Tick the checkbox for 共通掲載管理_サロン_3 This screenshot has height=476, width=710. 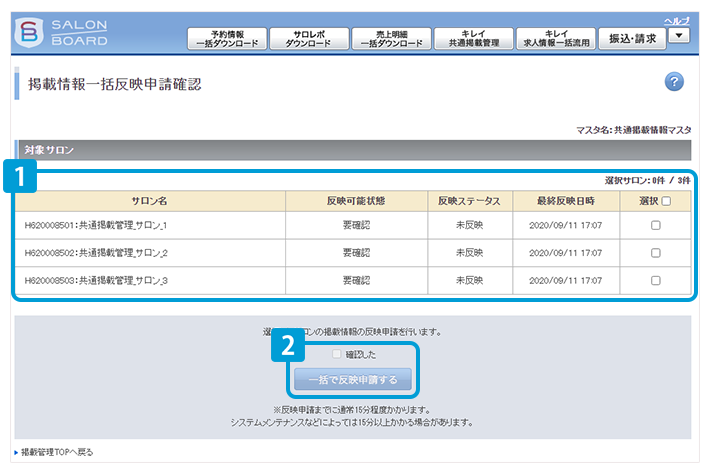click(x=655, y=280)
